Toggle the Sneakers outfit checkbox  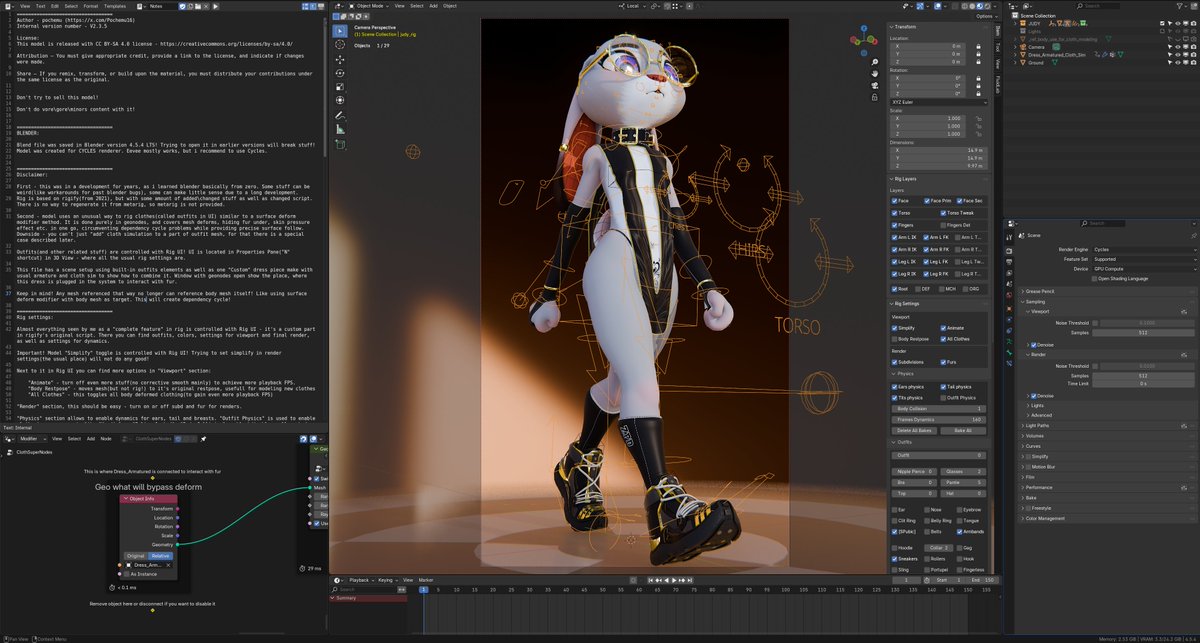pos(893,558)
